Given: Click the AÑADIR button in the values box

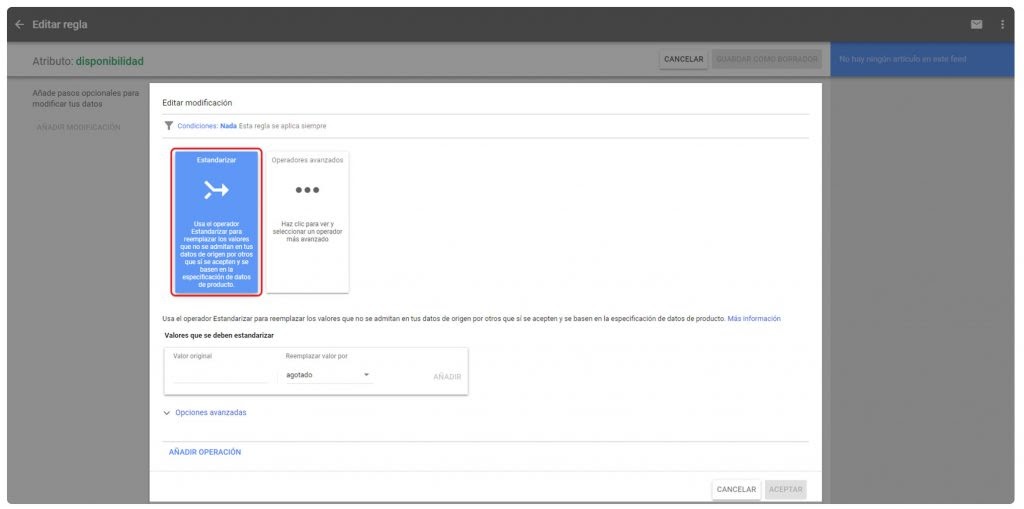Looking at the screenshot, I should tap(447, 377).
